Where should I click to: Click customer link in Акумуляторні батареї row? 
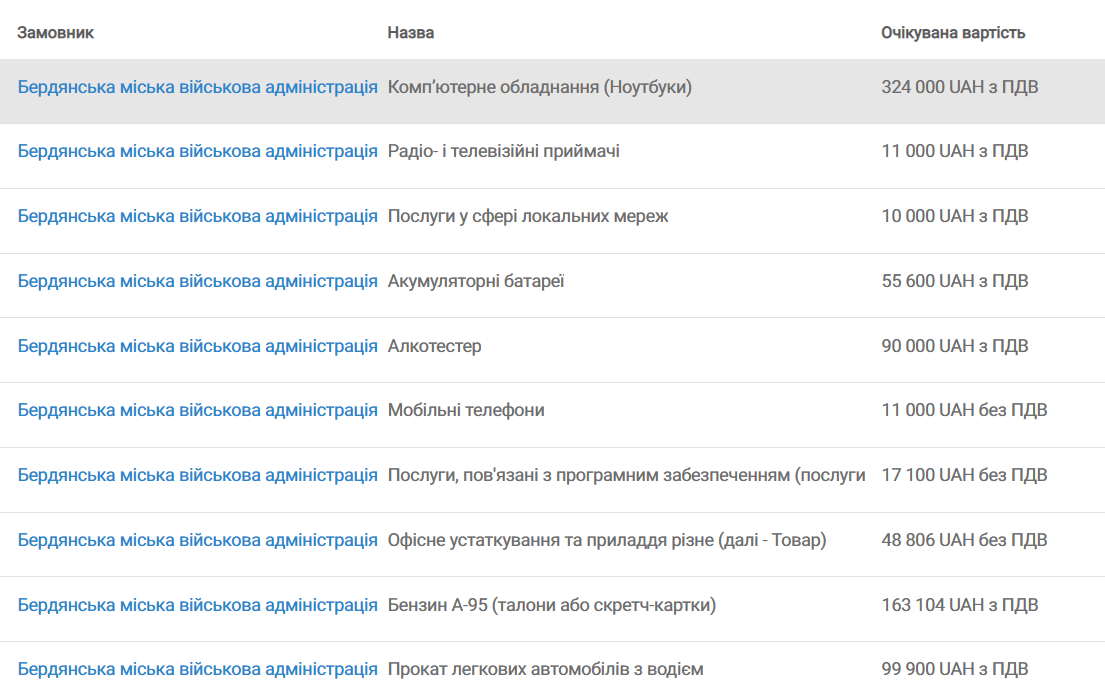197,281
